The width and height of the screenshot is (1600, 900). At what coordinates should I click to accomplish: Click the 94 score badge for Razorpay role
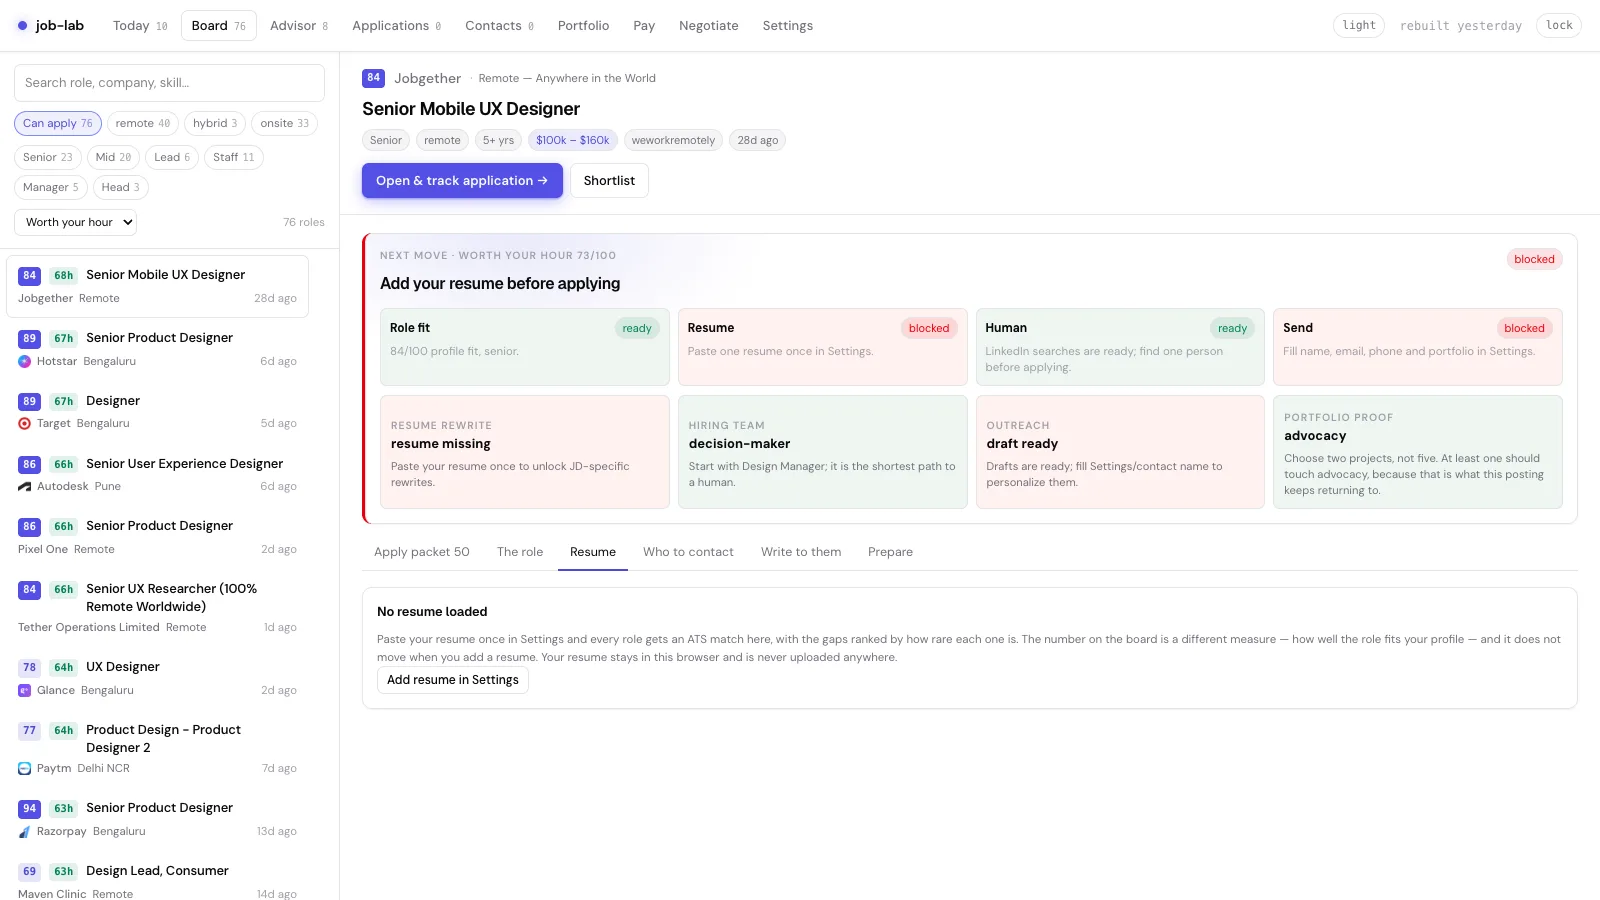click(x=29, y=809)
